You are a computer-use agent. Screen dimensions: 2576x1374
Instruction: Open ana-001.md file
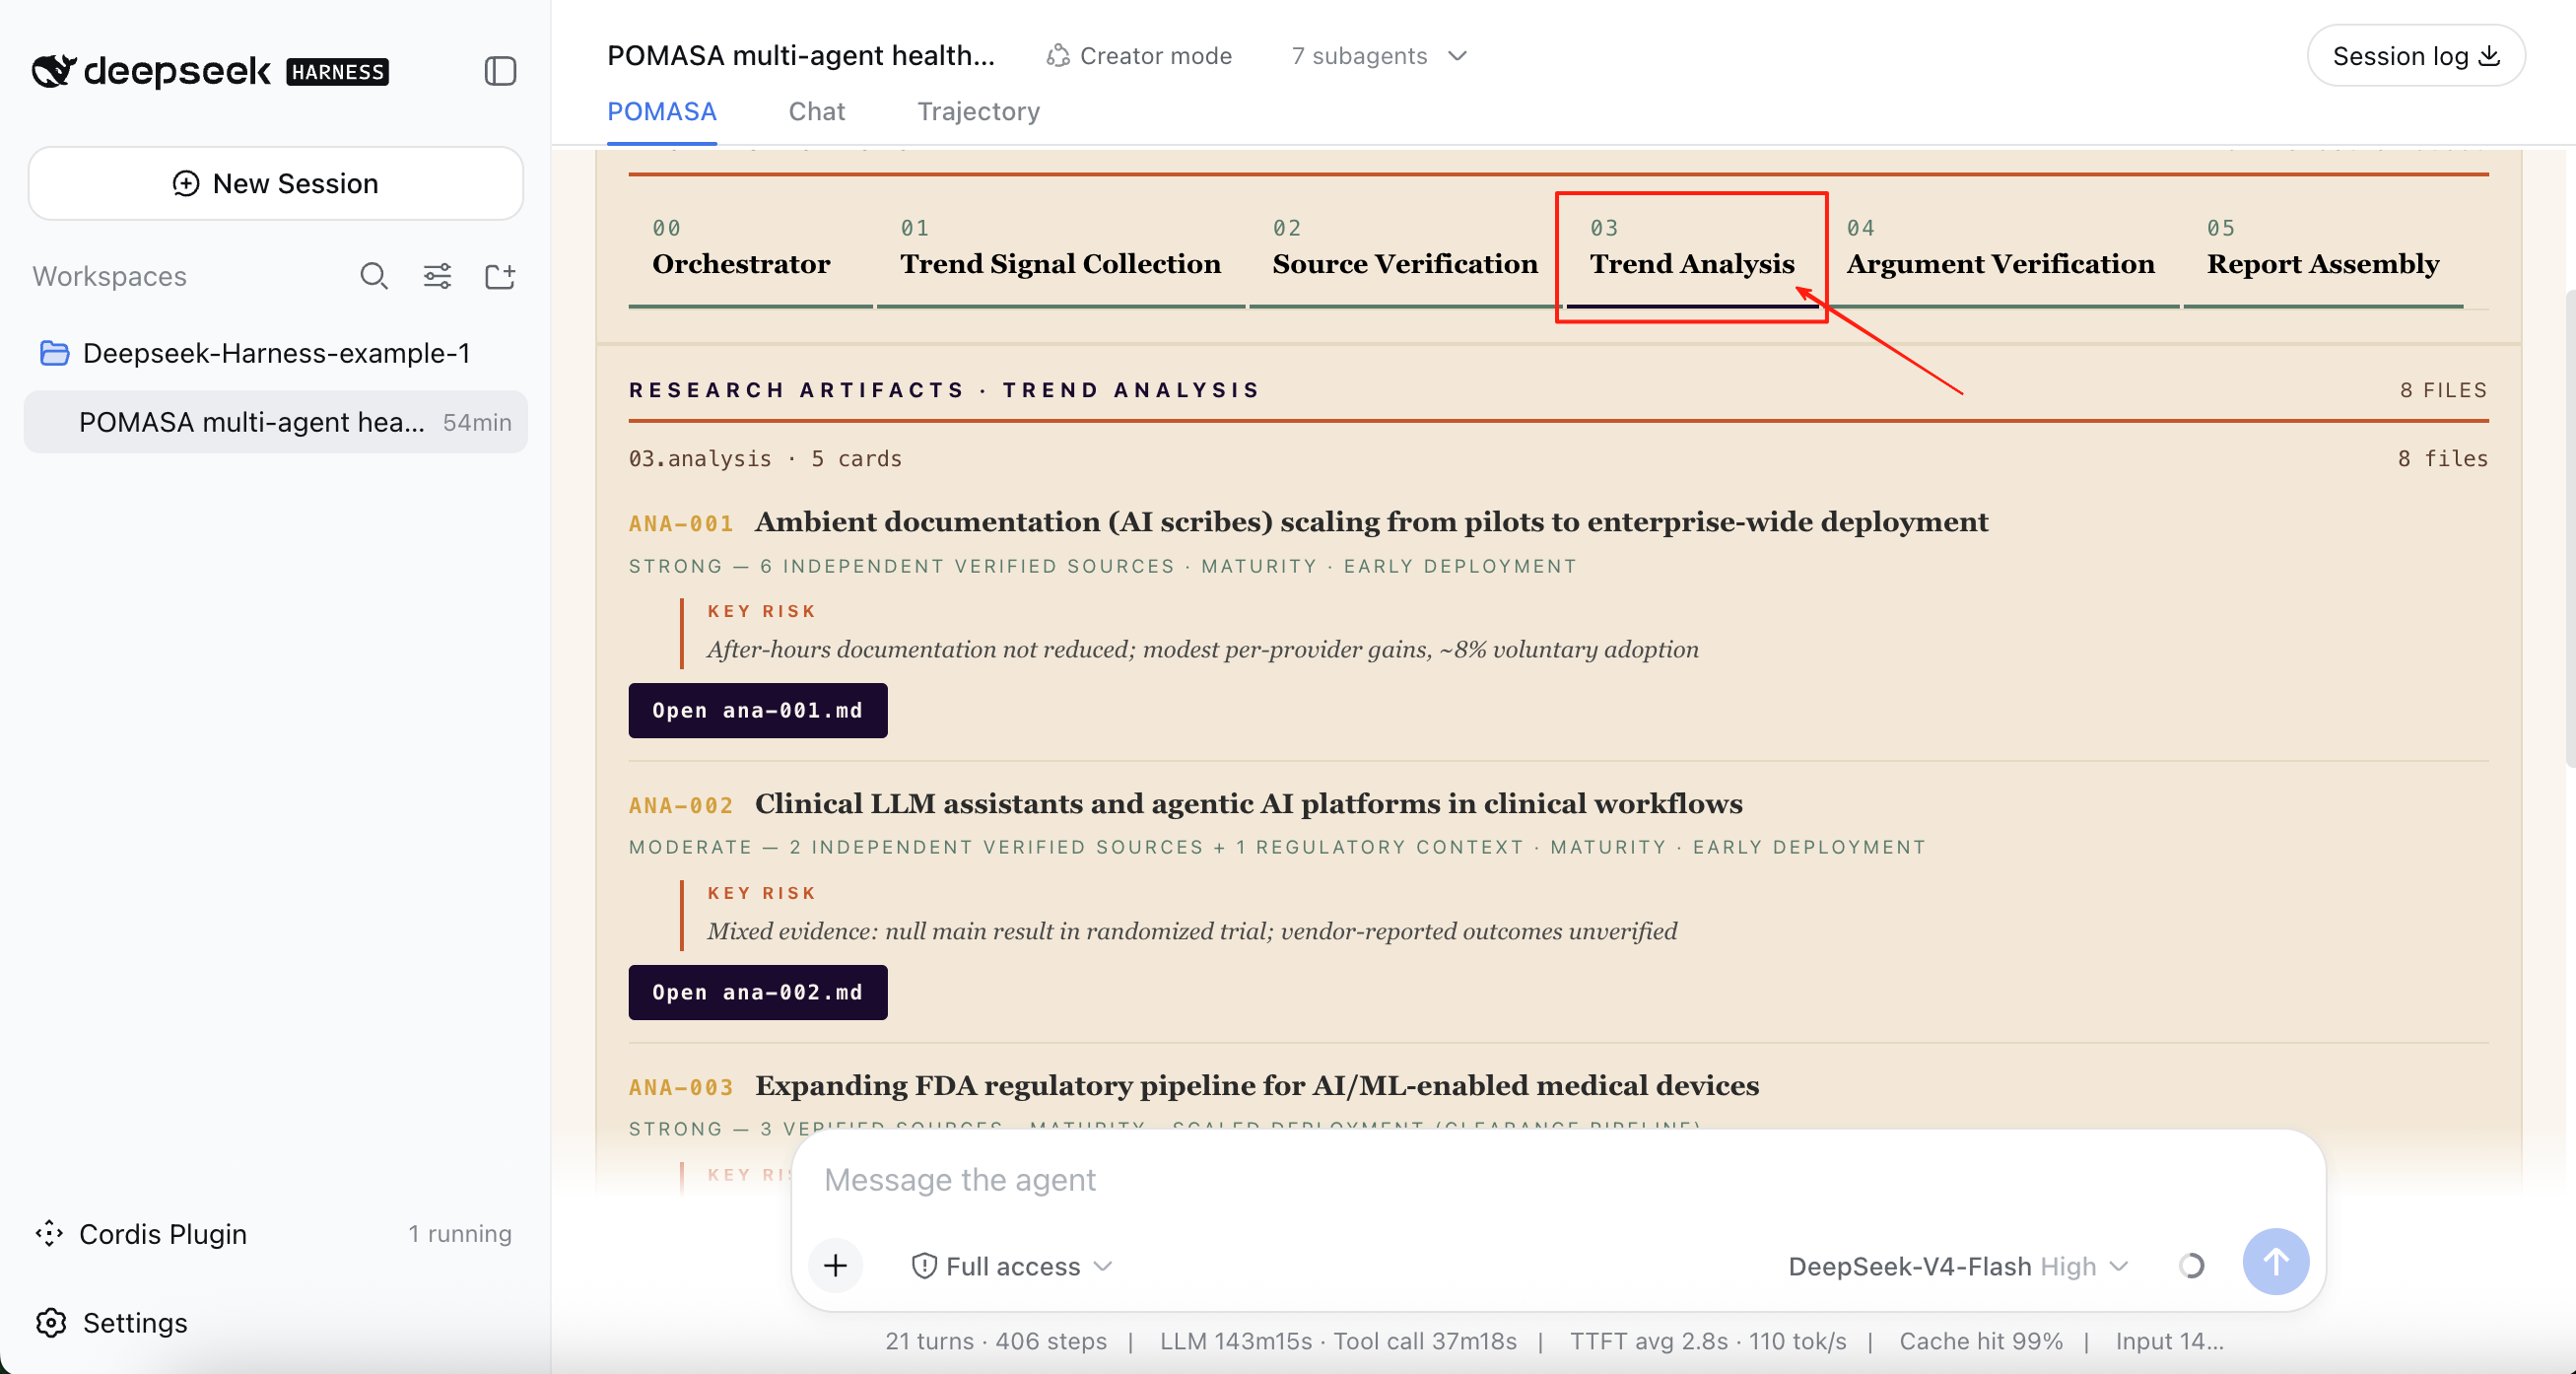click(757, 711)
